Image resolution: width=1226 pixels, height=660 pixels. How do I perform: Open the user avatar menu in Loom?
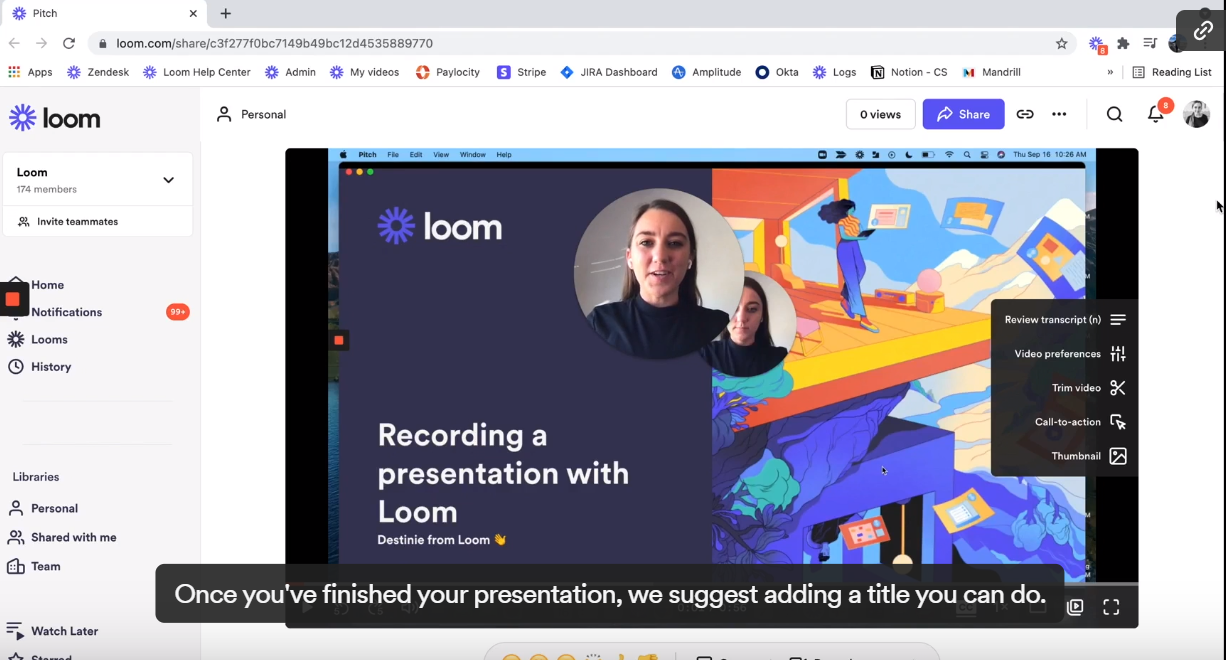1196,114
